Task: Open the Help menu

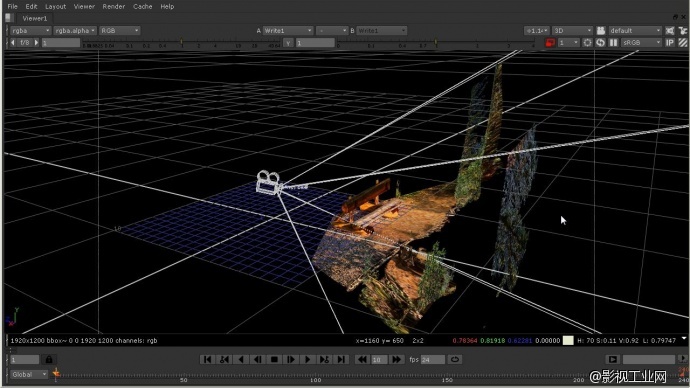Action: (x=167, y=7)
